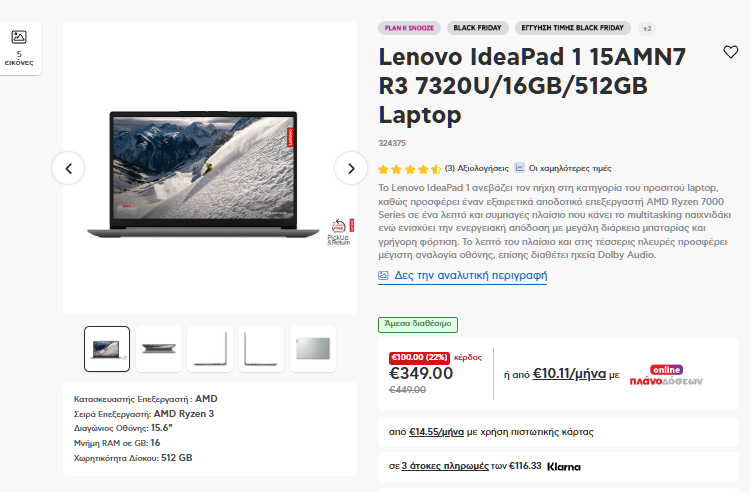Open the 5 images gallery icon
The image size is (750, 492).
pos(19,37)
